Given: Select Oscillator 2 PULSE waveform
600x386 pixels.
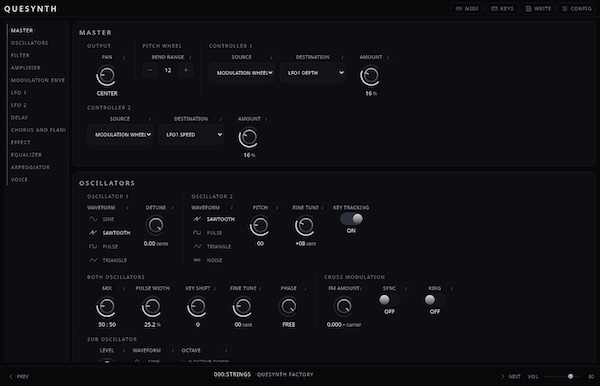Looking at the screenshot, I should click(207, 233).
